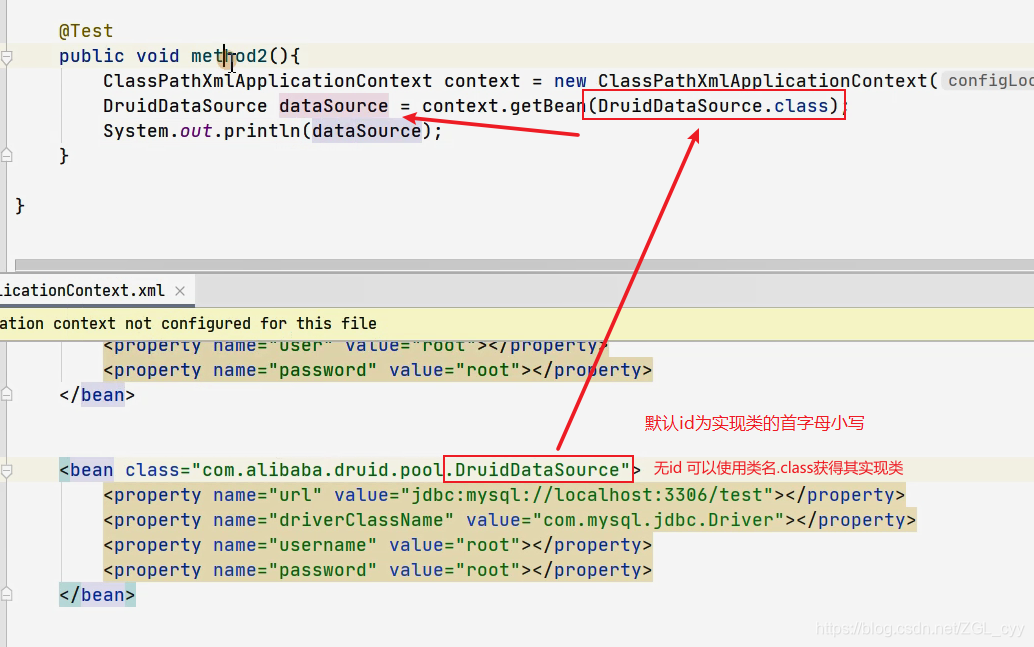Collapse the second bean element fold marker
The width and height of the screenshot is (1034, 647).
pos(7,471)
